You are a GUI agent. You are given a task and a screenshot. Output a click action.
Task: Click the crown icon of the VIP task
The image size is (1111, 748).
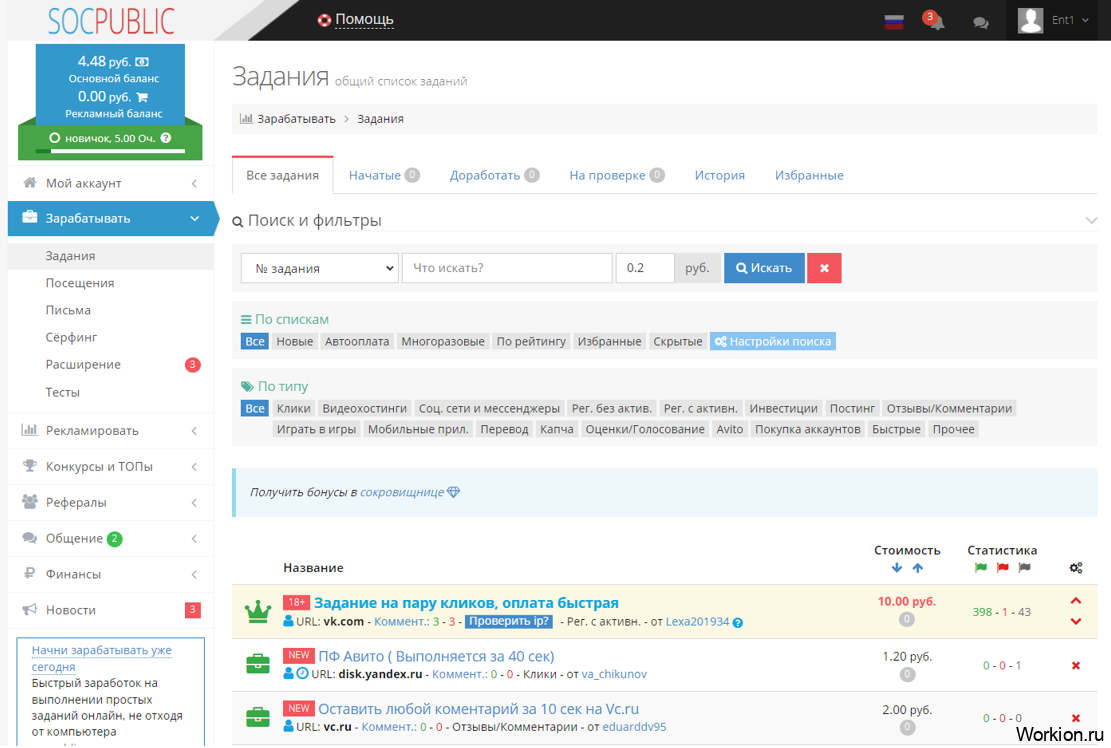tap(258, 611)
